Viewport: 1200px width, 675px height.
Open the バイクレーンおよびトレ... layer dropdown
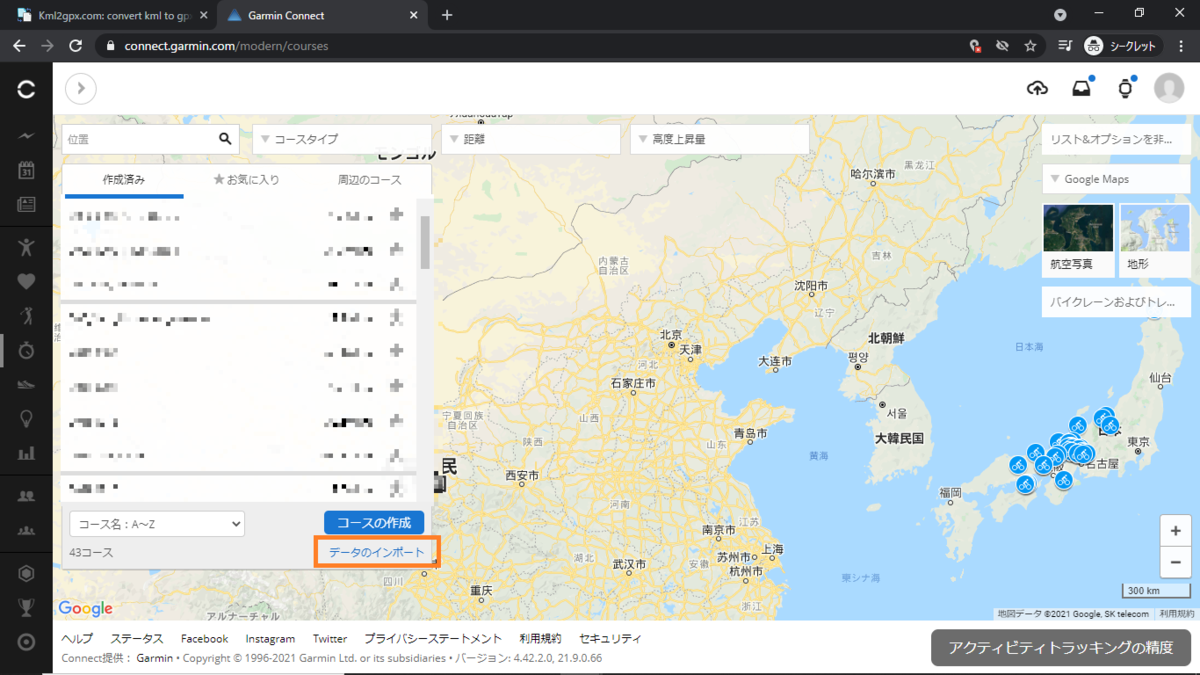pyautogui.click(x=1117, y=302)
